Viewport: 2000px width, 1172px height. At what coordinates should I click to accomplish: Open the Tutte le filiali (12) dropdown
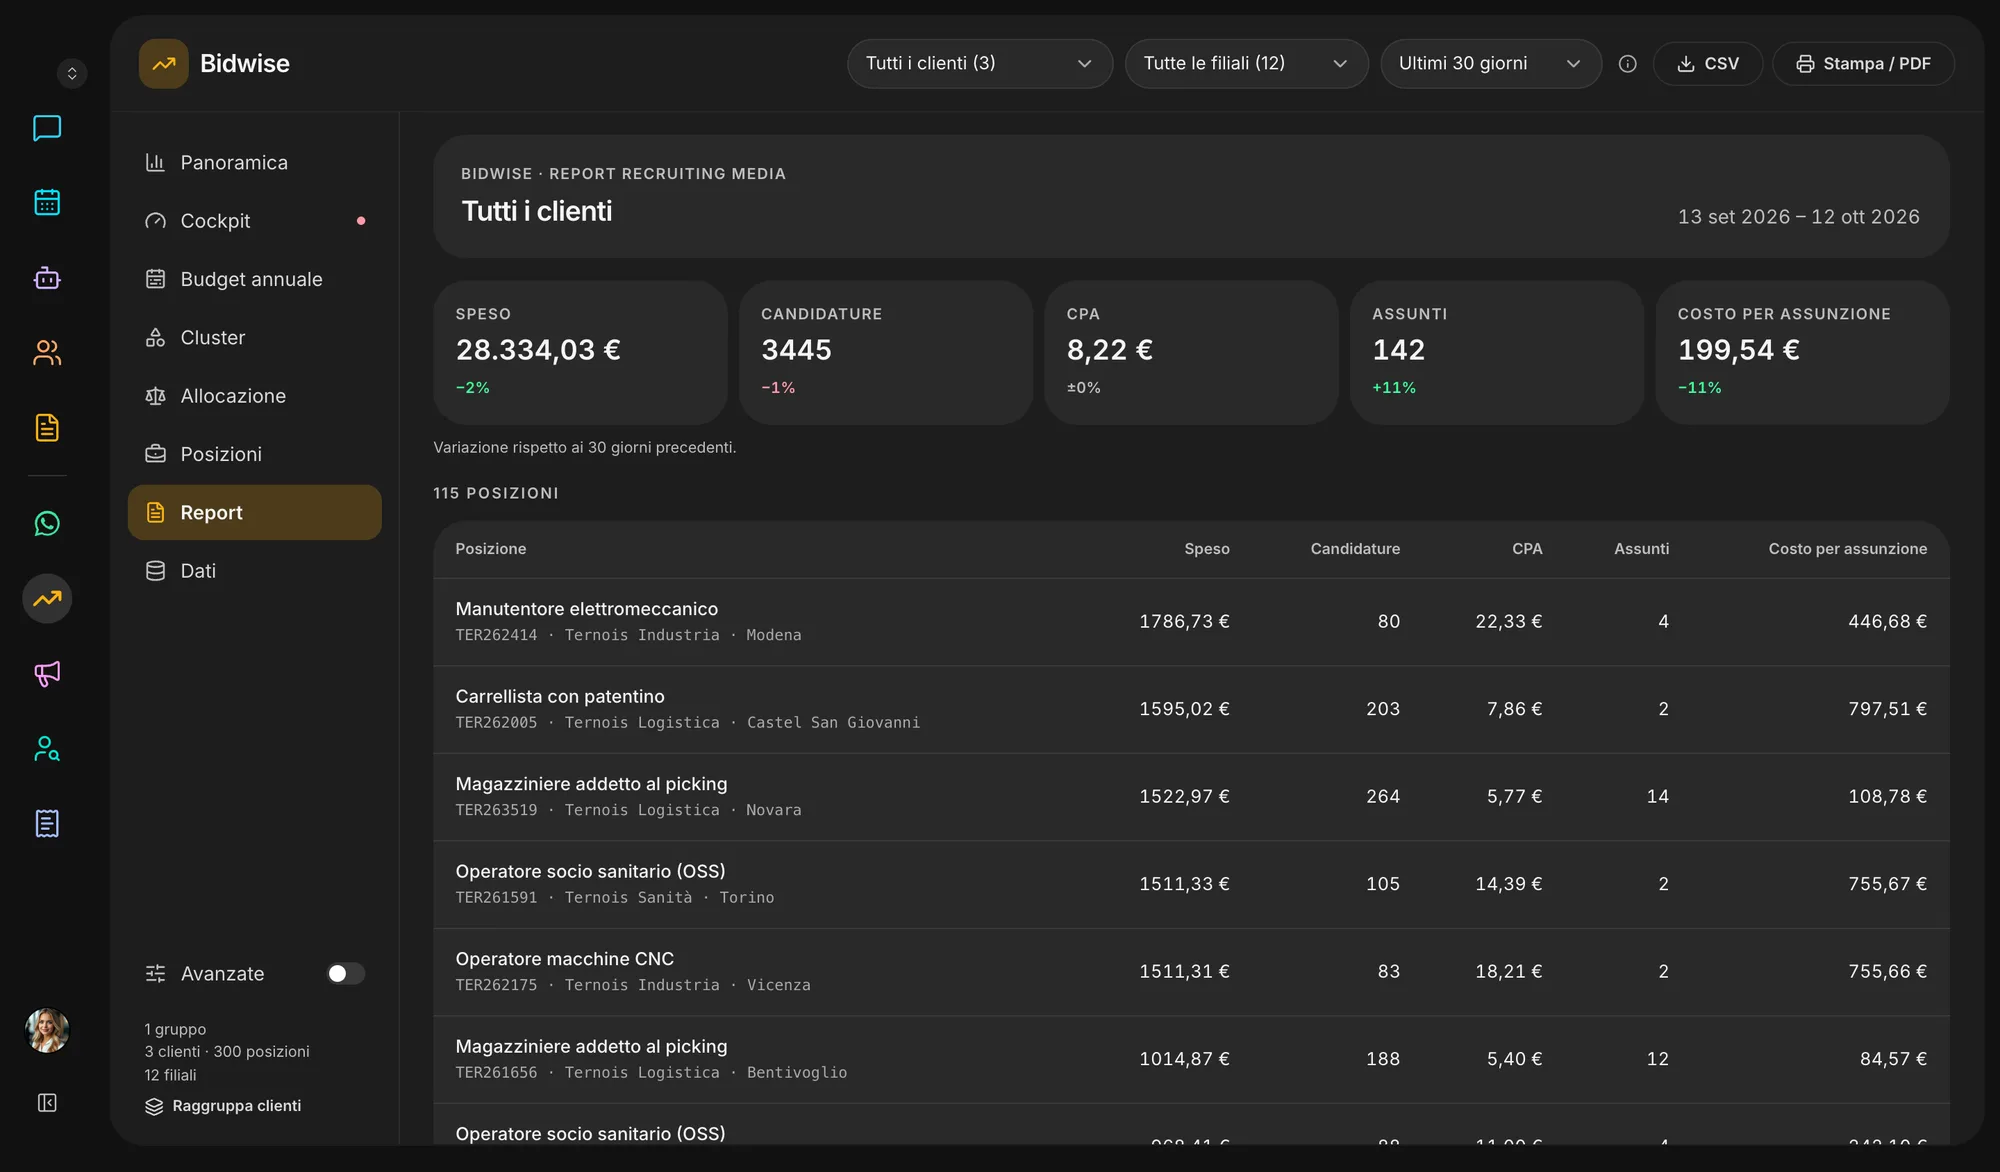pos(1246,64)
